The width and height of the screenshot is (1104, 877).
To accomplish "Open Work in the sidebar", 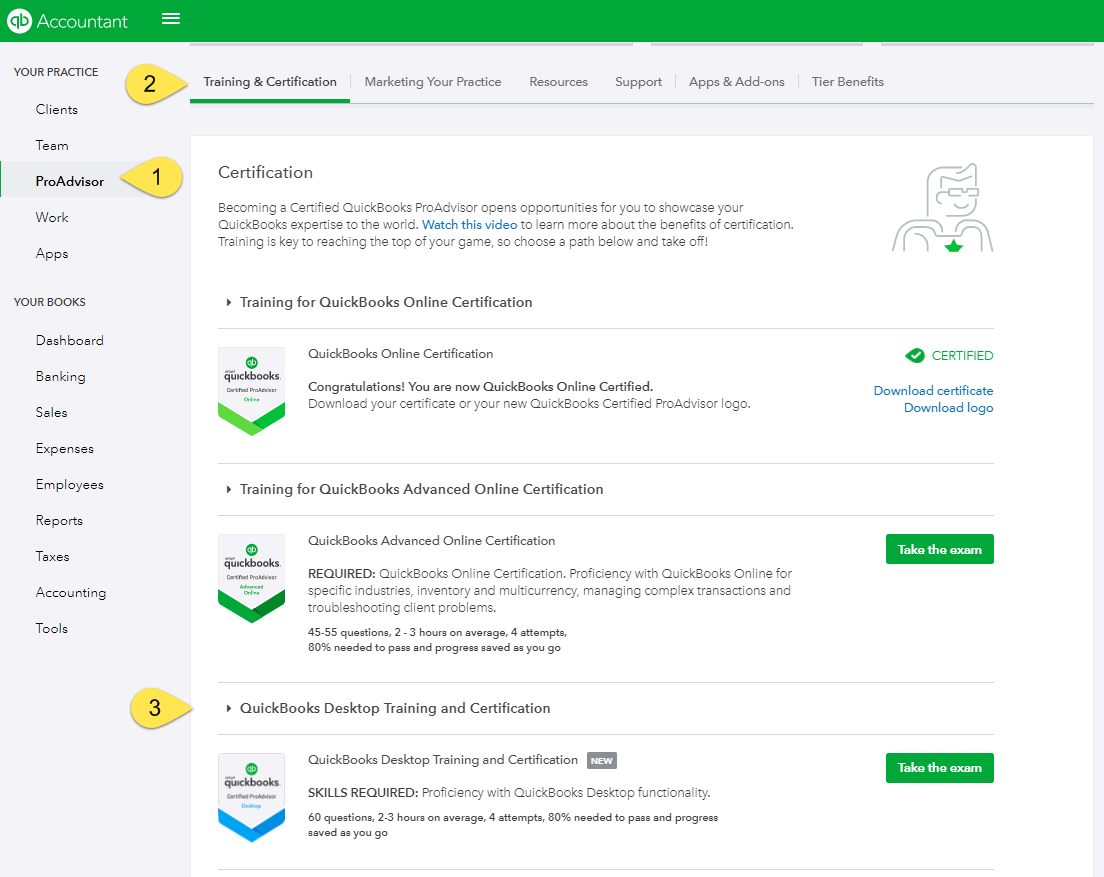I will coord(52,217).
